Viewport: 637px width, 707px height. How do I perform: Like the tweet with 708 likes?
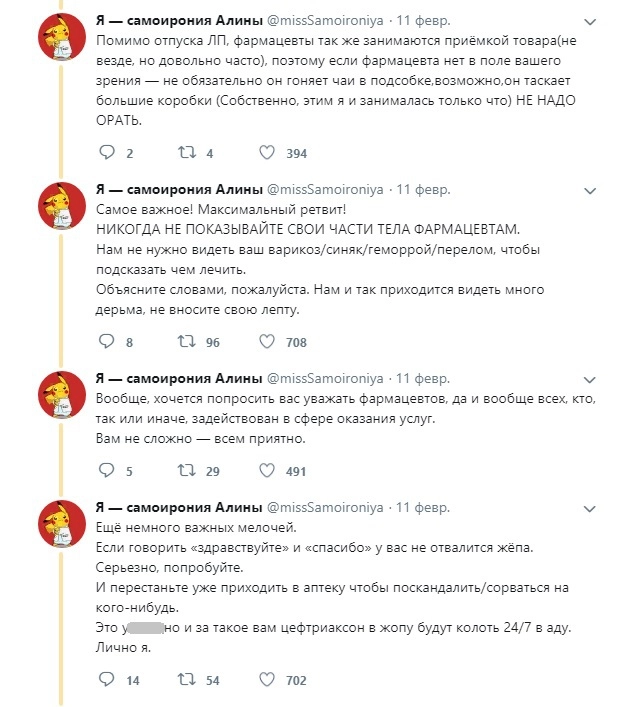267,342
